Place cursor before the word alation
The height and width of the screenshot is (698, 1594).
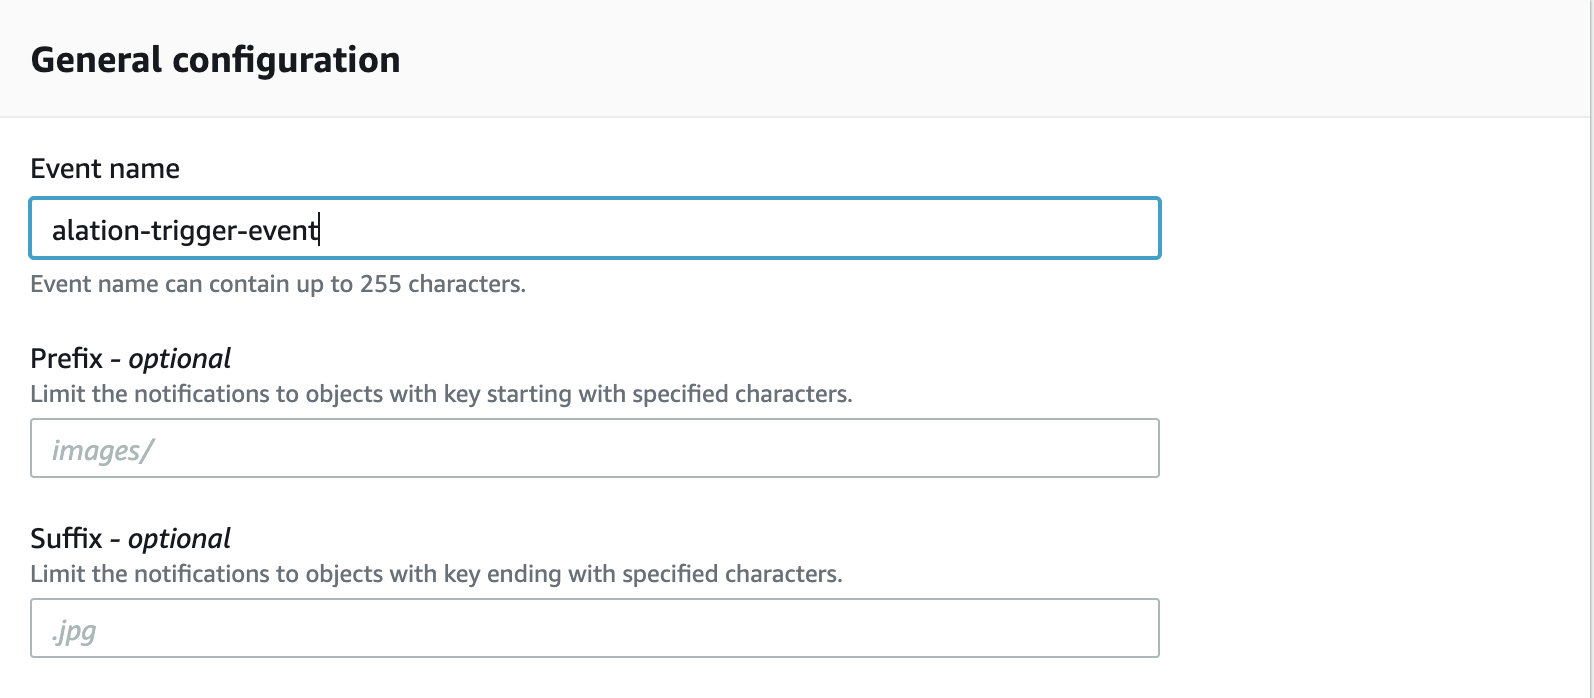point(53,231)
